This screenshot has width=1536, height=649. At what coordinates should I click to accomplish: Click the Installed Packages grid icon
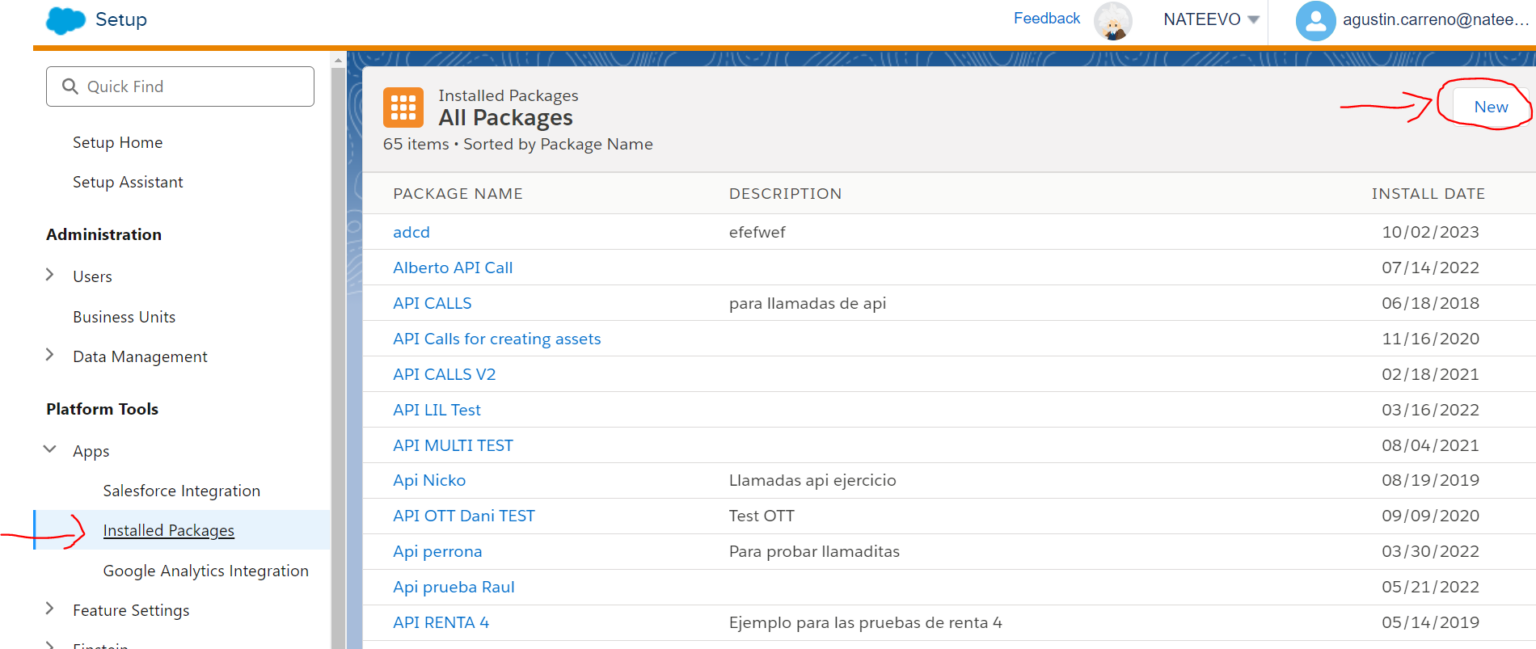[x=404, y=106]
